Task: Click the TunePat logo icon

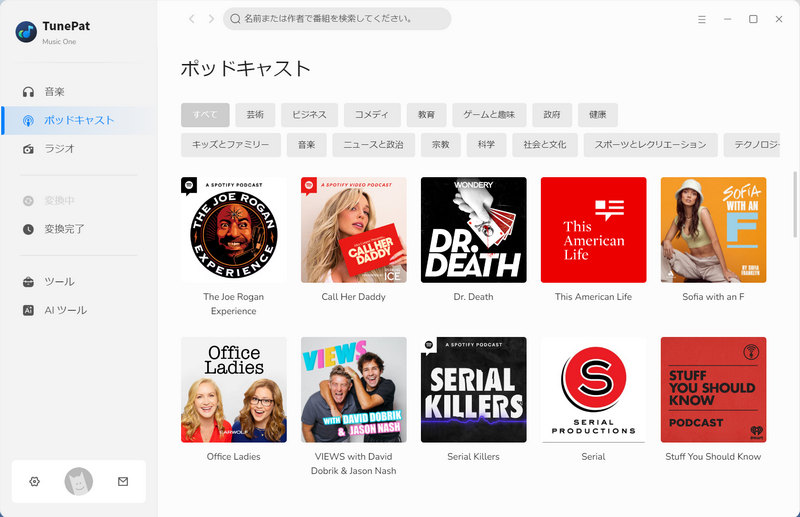Action: 26,32
